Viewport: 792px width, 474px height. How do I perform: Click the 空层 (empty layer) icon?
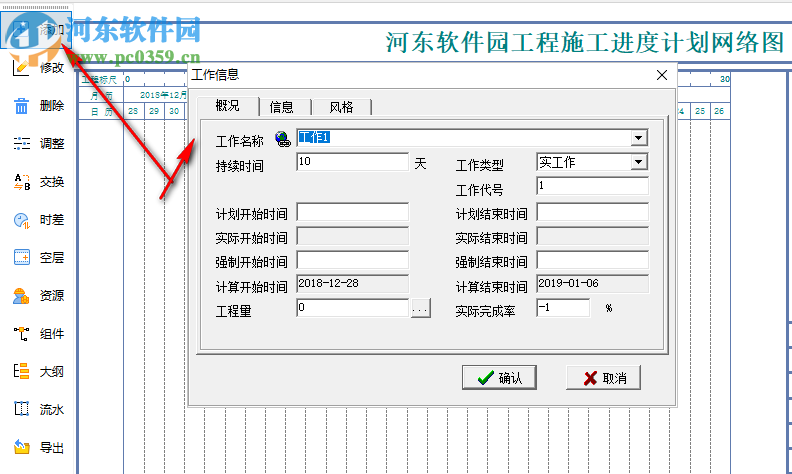click(x=21, y=258)
